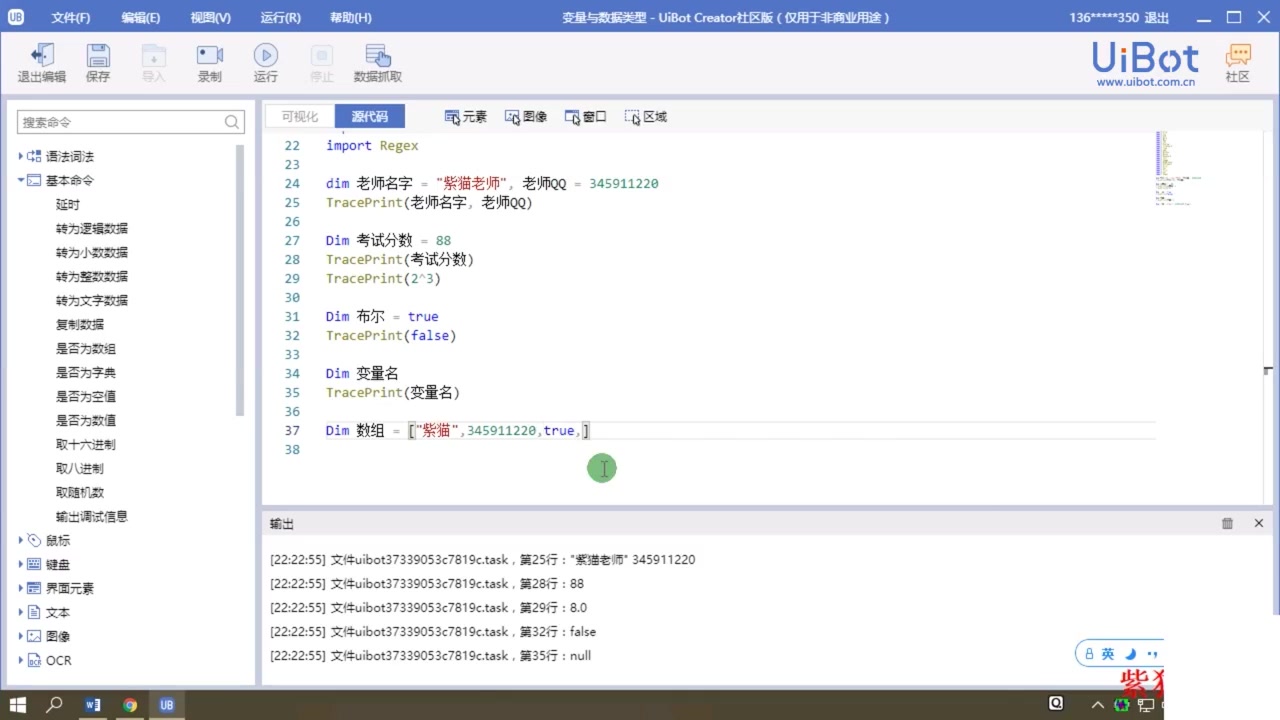Select the 转为逻辑数据 command

92,229
